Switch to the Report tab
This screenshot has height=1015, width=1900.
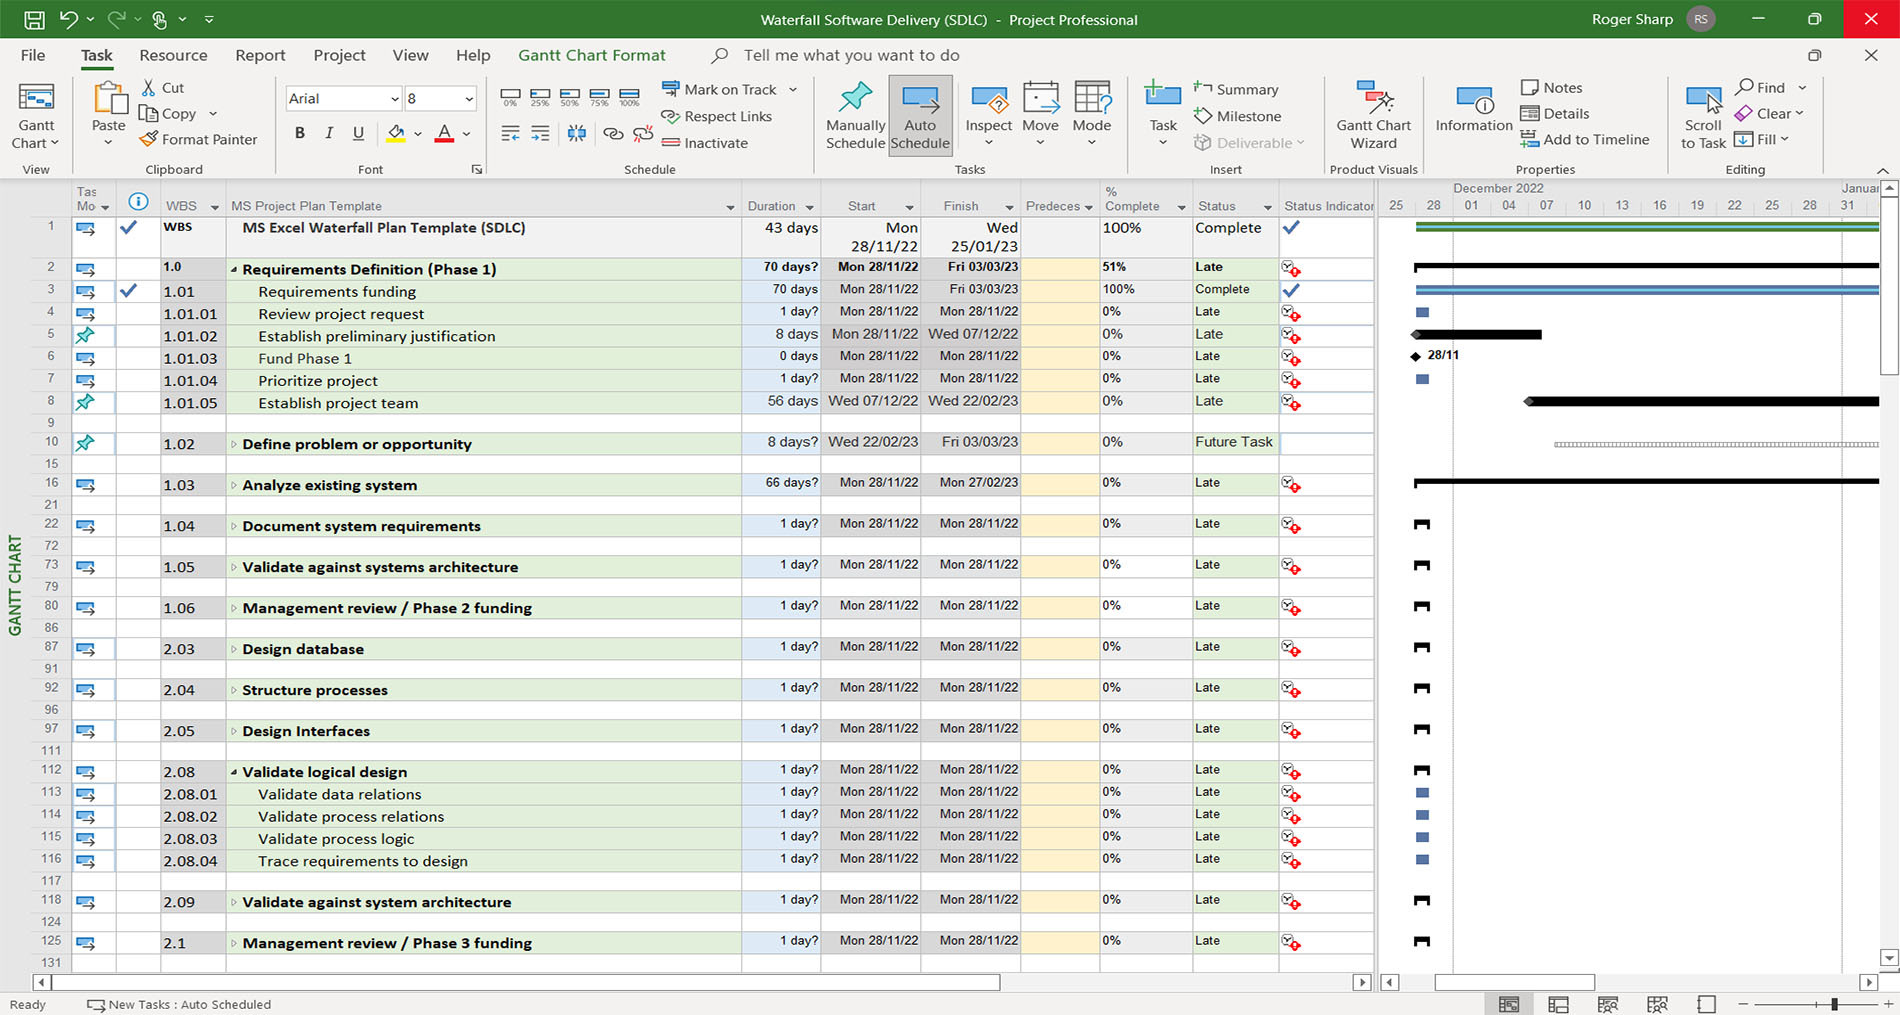(260, 55)
